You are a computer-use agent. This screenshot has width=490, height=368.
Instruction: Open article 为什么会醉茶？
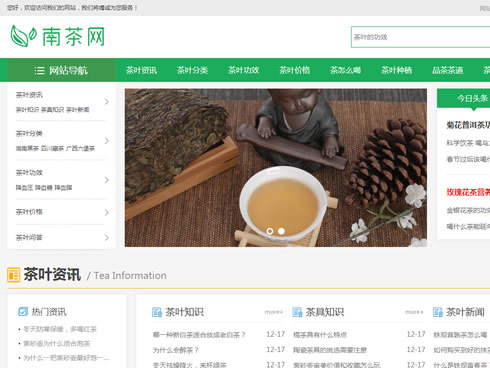pyautogui.click(x=176, y=350)
